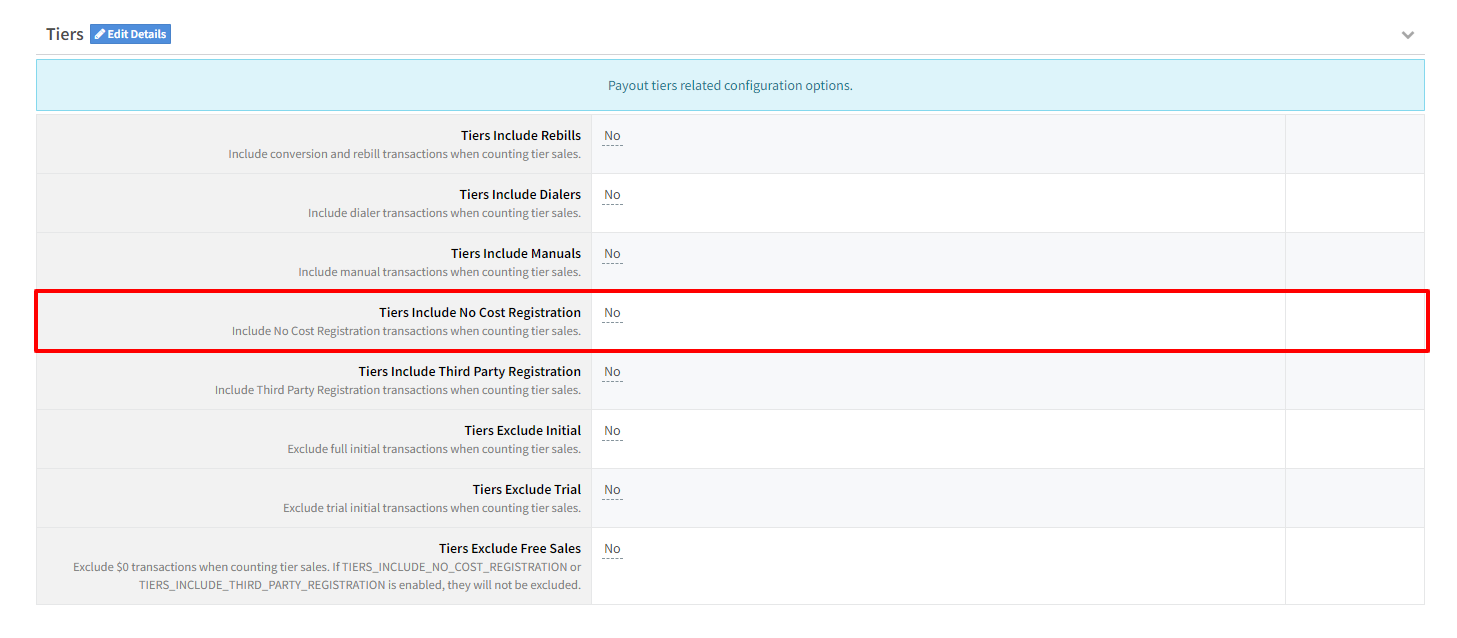This screenshot has height=638, width=1457.
Task: Toggle the Tiers Include Dialers value
Action: point(612,195)
